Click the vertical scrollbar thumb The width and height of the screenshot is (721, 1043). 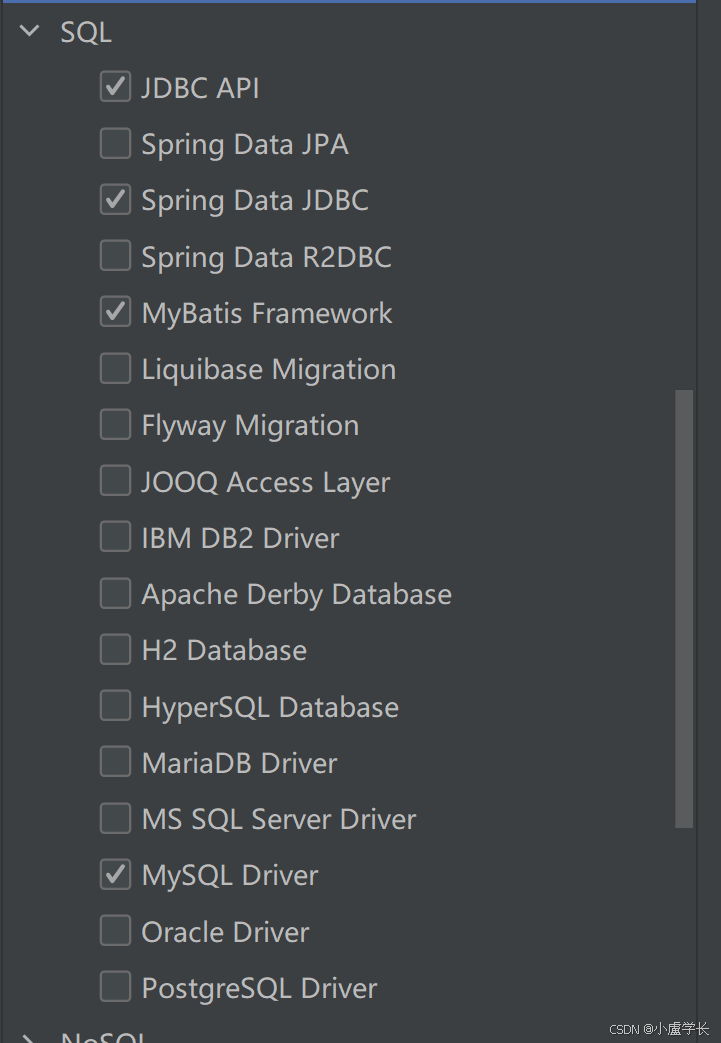coord(684,609)
